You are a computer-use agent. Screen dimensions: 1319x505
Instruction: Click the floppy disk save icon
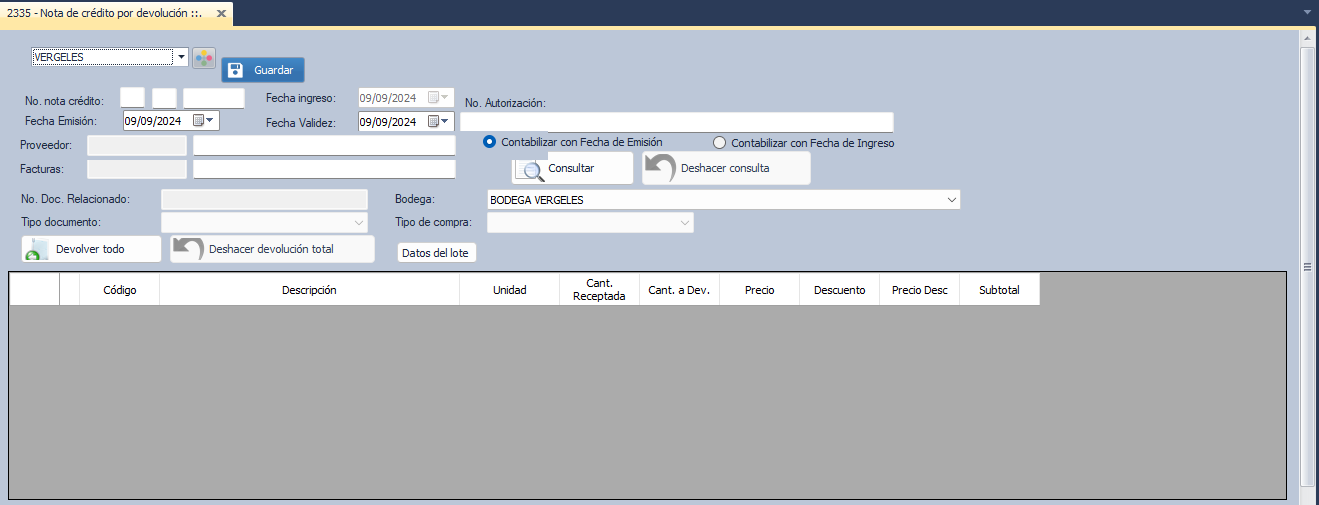[236, 70]
